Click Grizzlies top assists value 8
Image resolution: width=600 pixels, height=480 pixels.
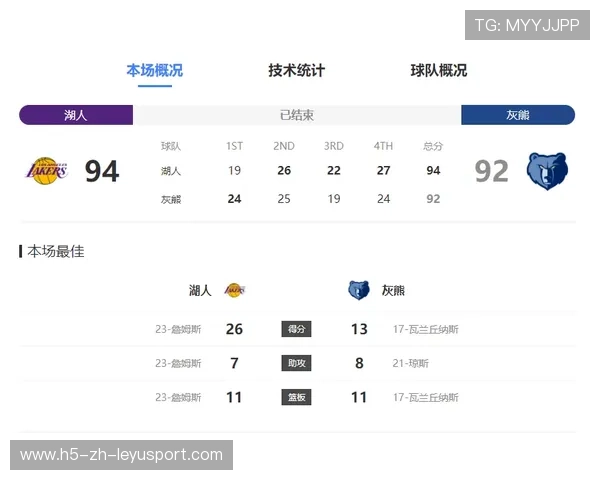click(x=359, y=363)
